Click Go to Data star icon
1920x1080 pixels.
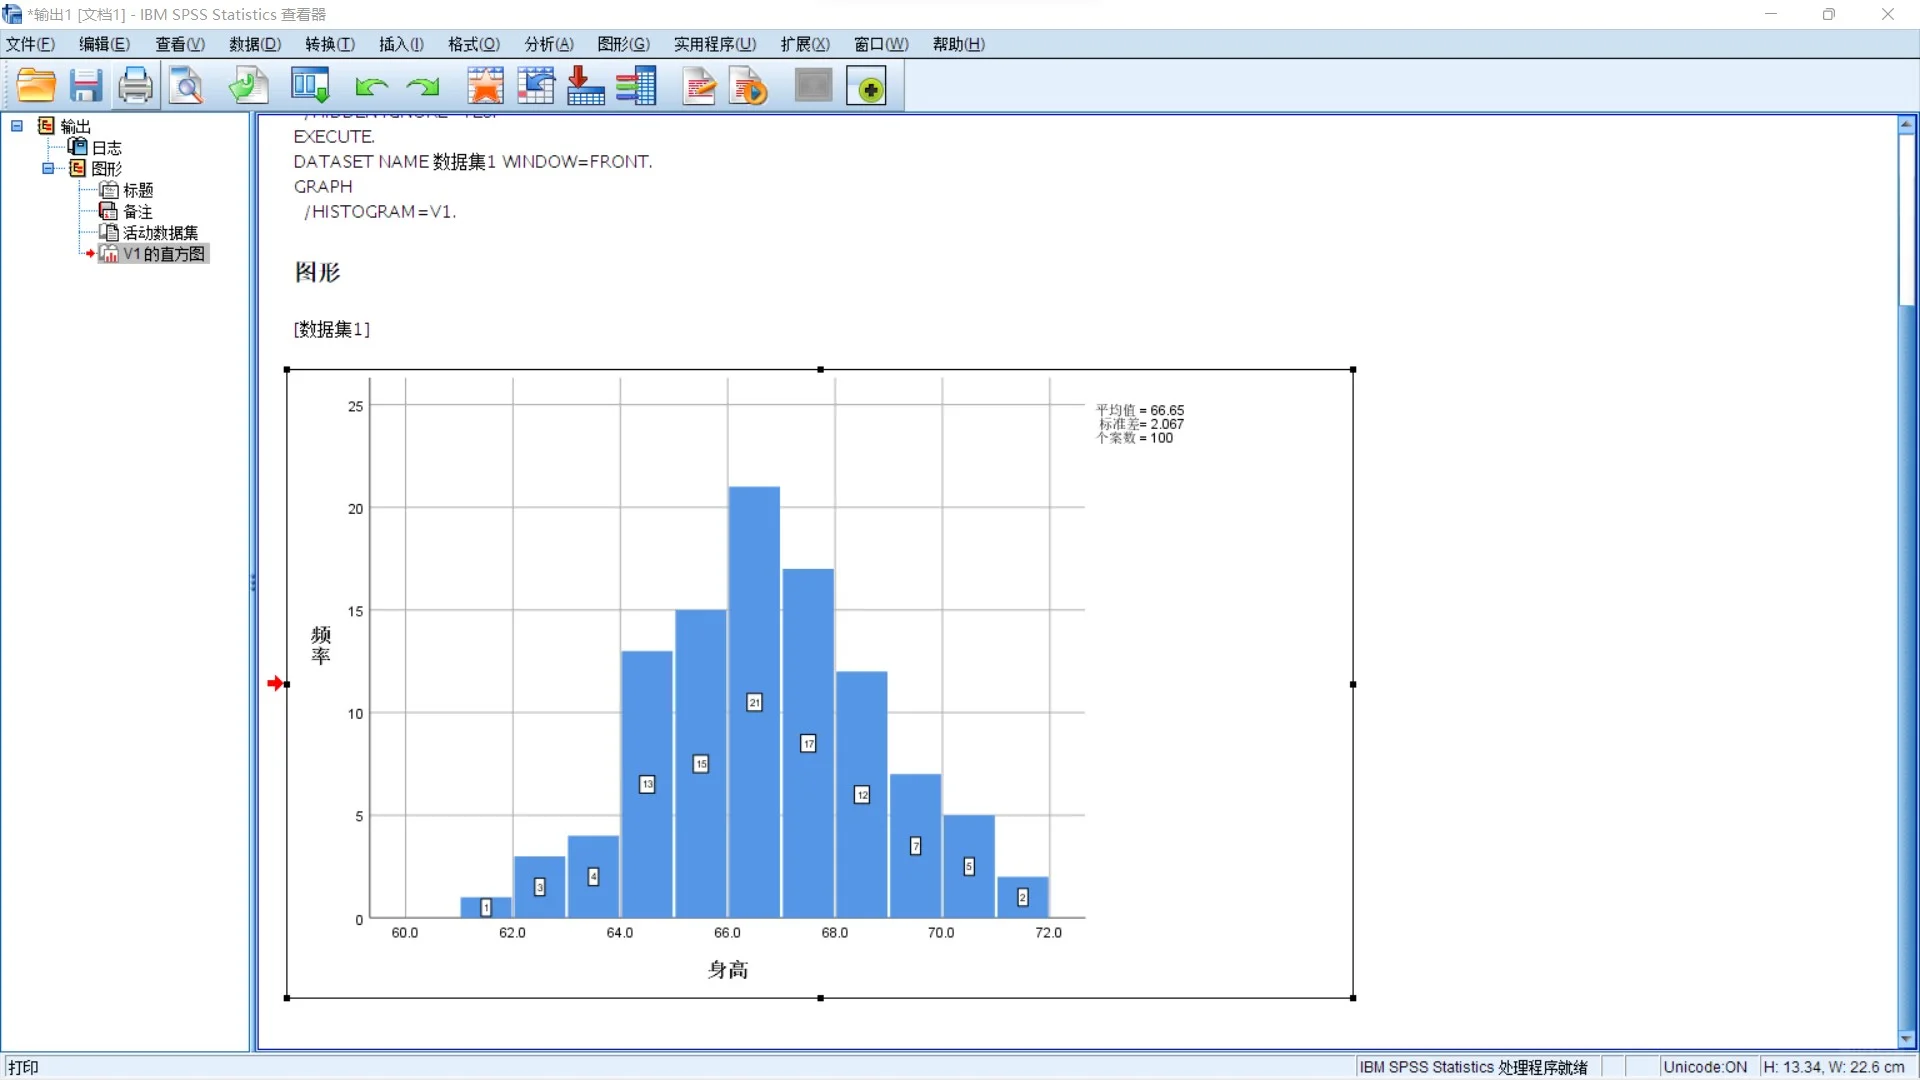485,86
